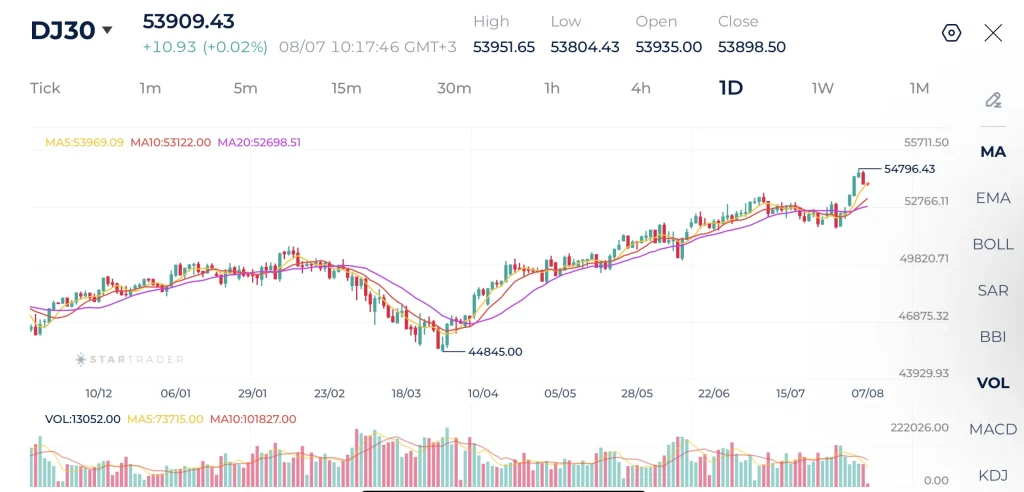Switch to the Tick timeframe
1024x492 pixels.
45,88
